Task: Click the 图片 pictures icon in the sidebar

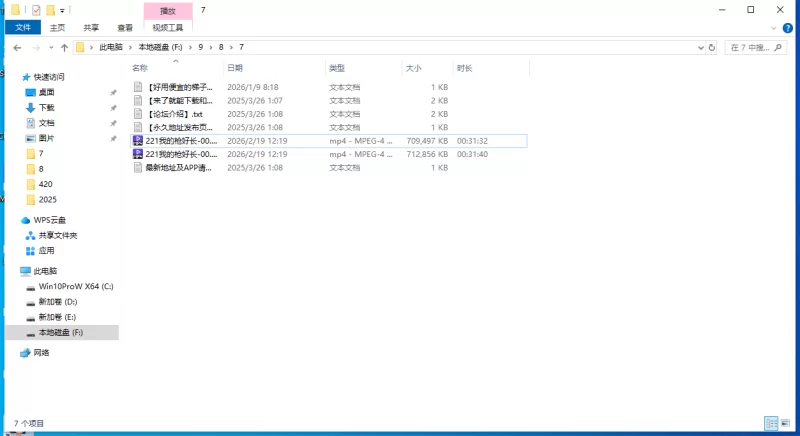Action: pos(31,138)
